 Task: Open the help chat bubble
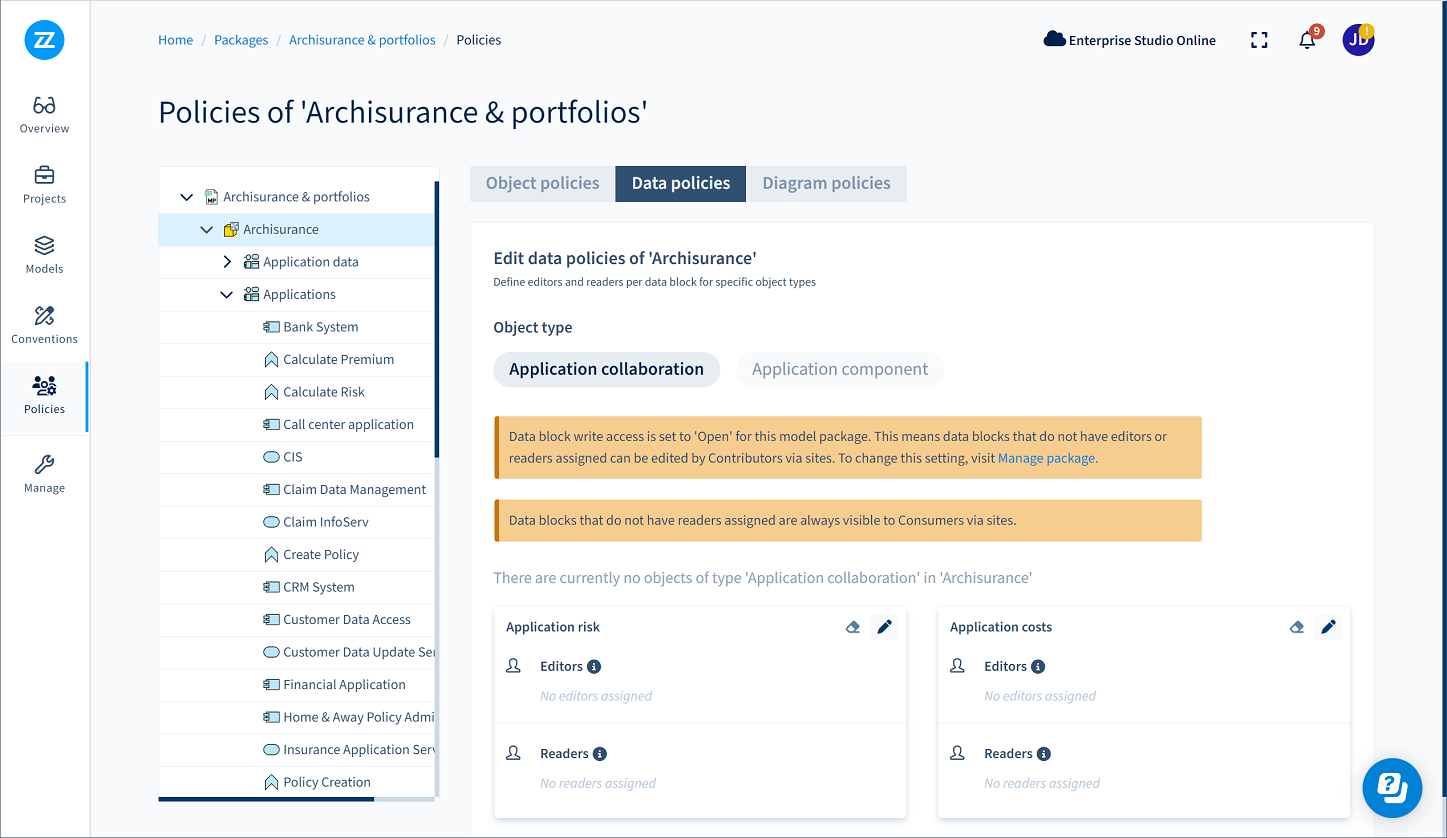coord(1392,788)
